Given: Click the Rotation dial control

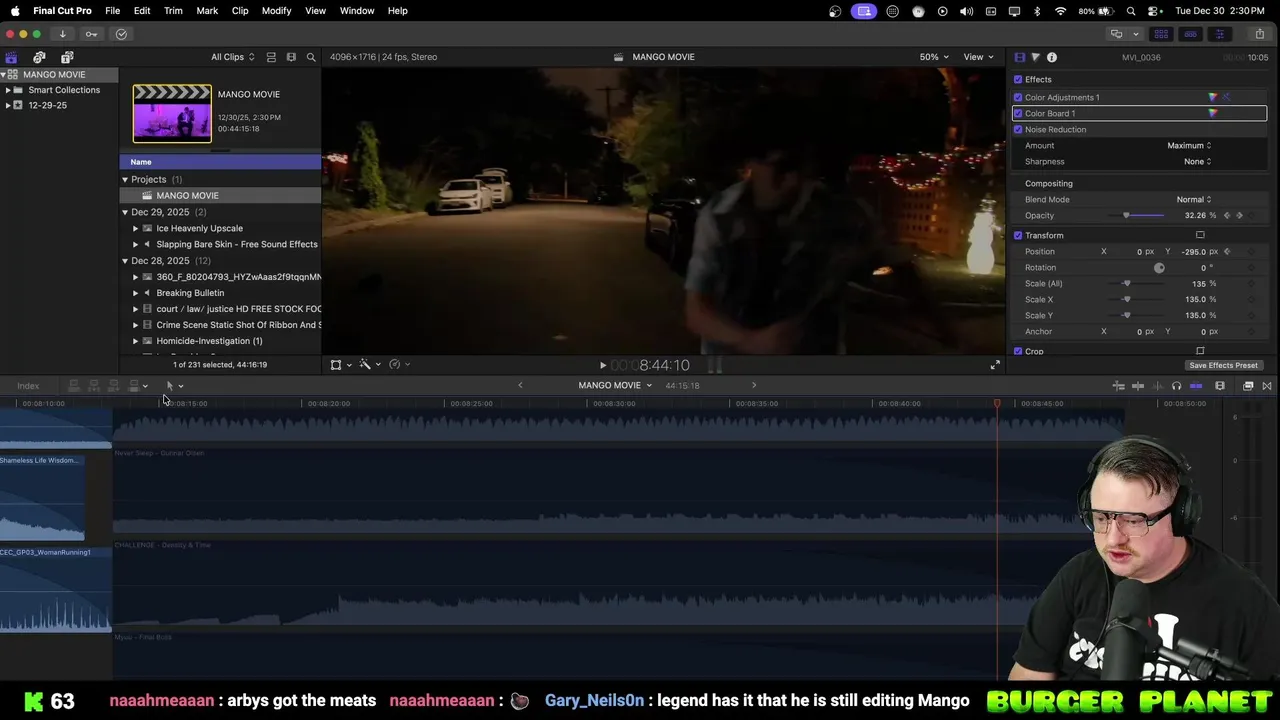Looking at the screenshot, I should click(x=1159, y=267).
